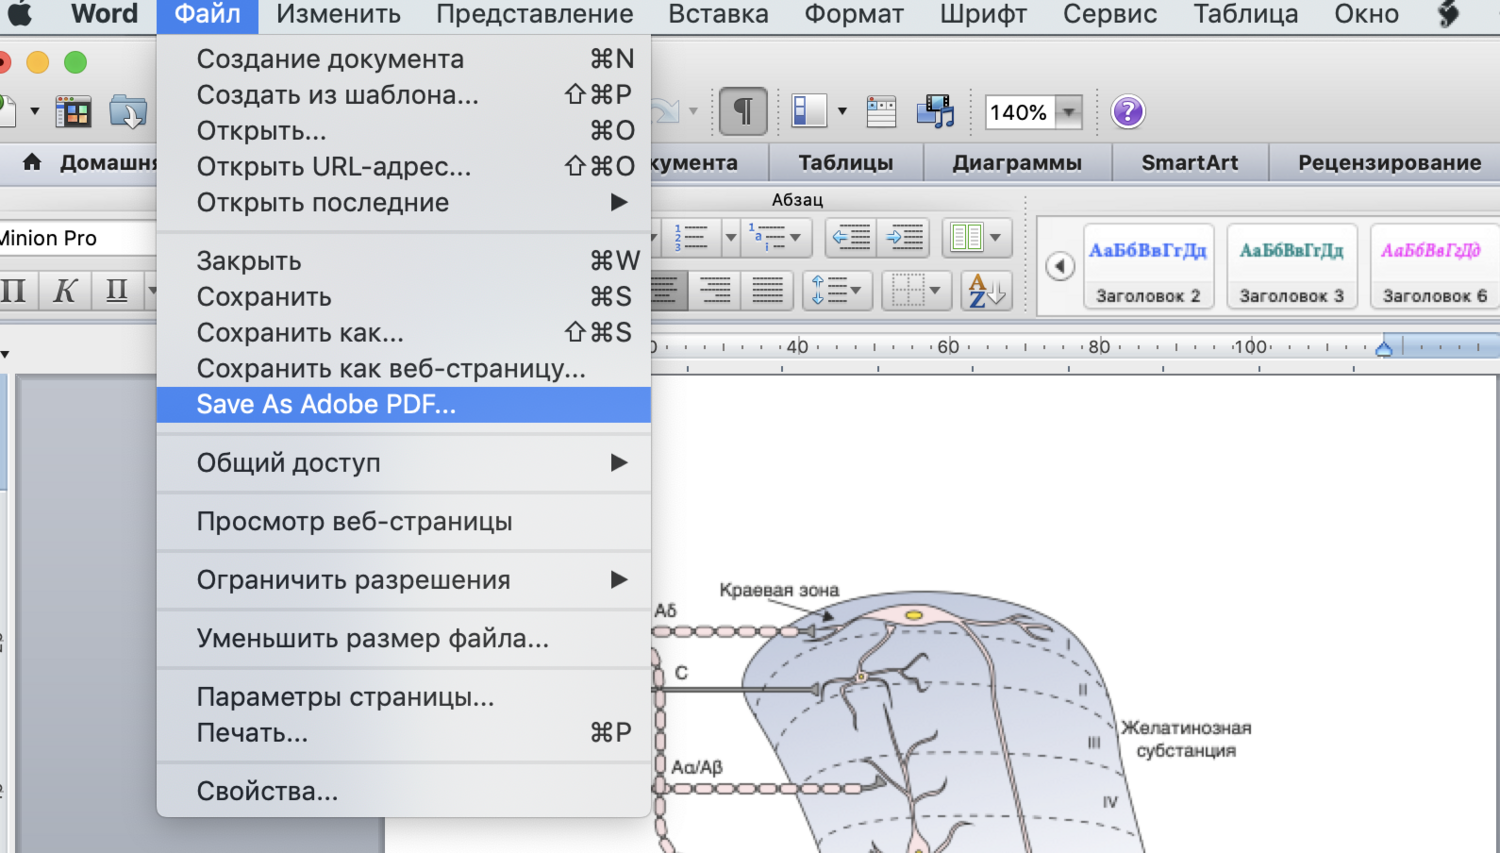
Task: Select Создание документа menu item
Action: click(x=404, y=59)
